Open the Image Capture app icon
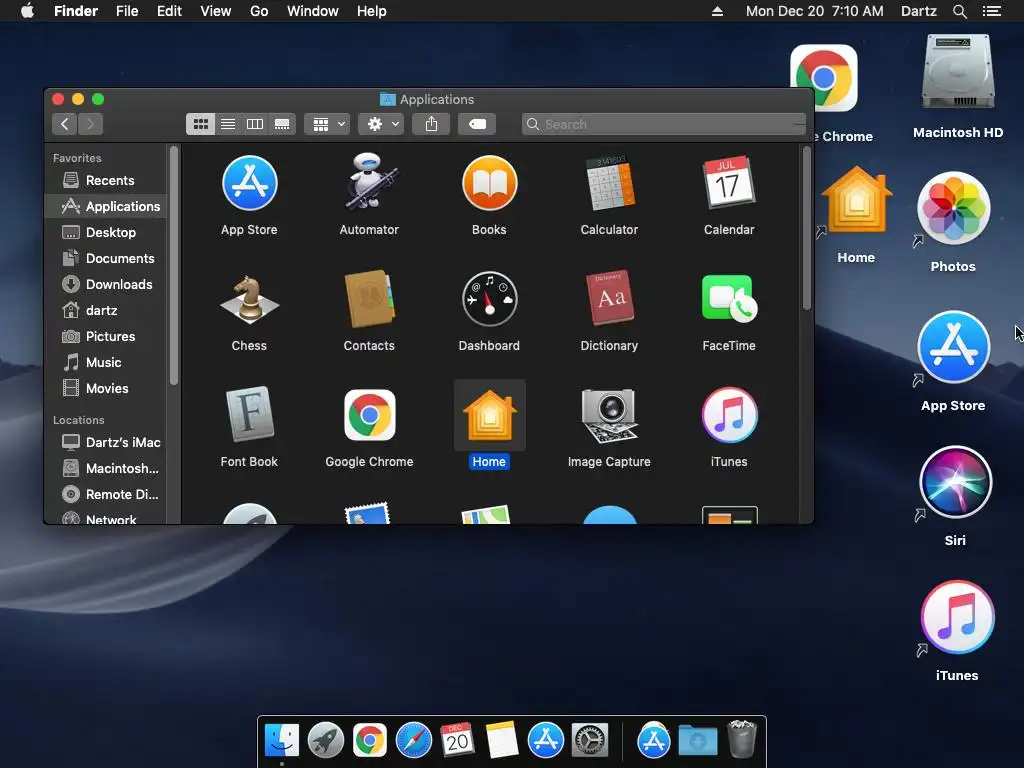The width and height of the screenshot is (1024, 768). [609, 415]
